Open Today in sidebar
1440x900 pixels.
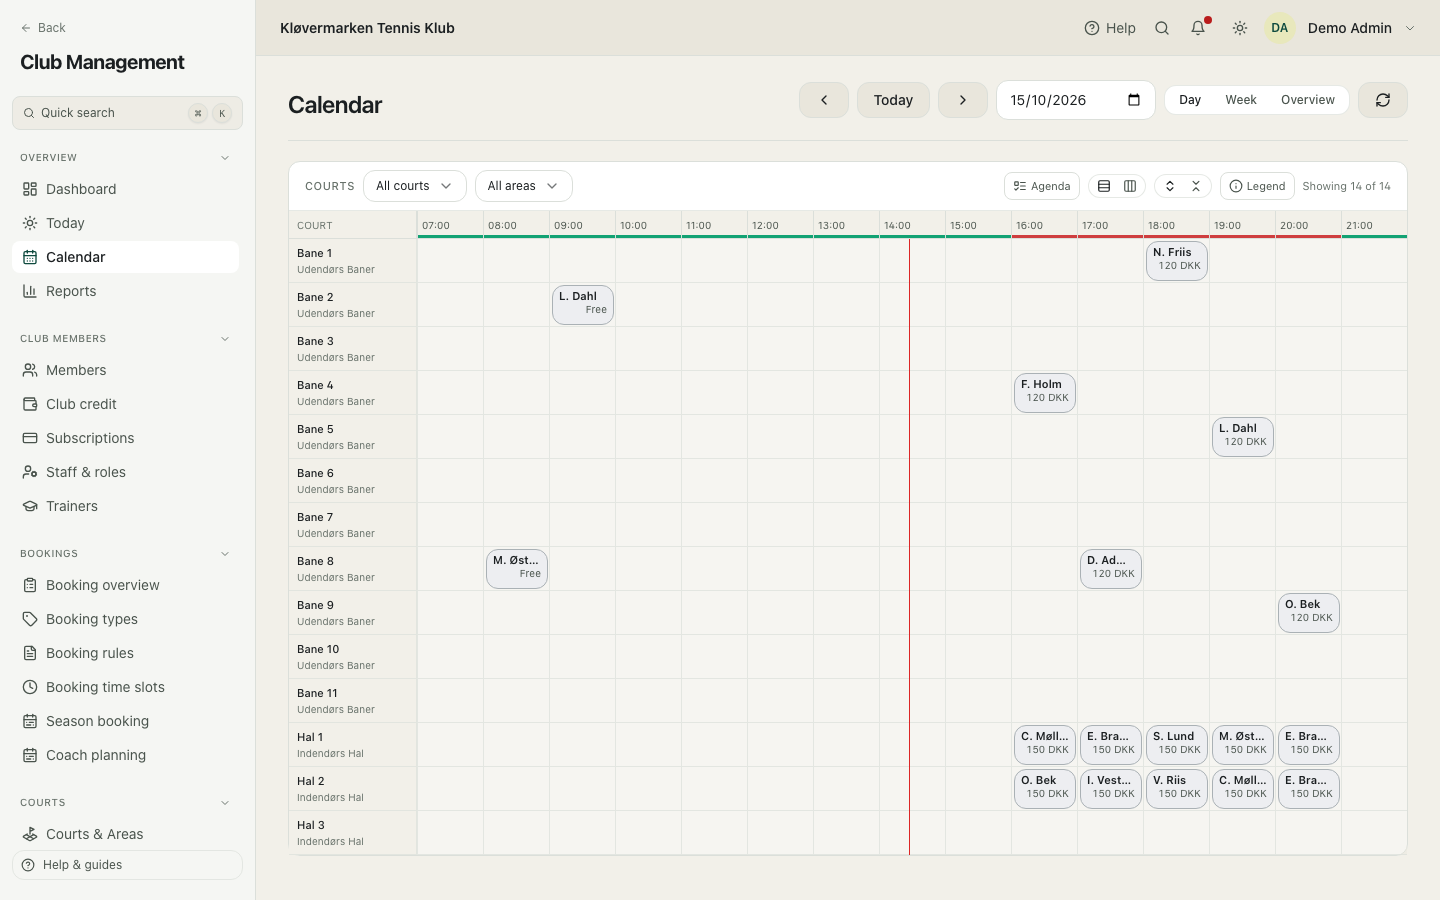125,223
